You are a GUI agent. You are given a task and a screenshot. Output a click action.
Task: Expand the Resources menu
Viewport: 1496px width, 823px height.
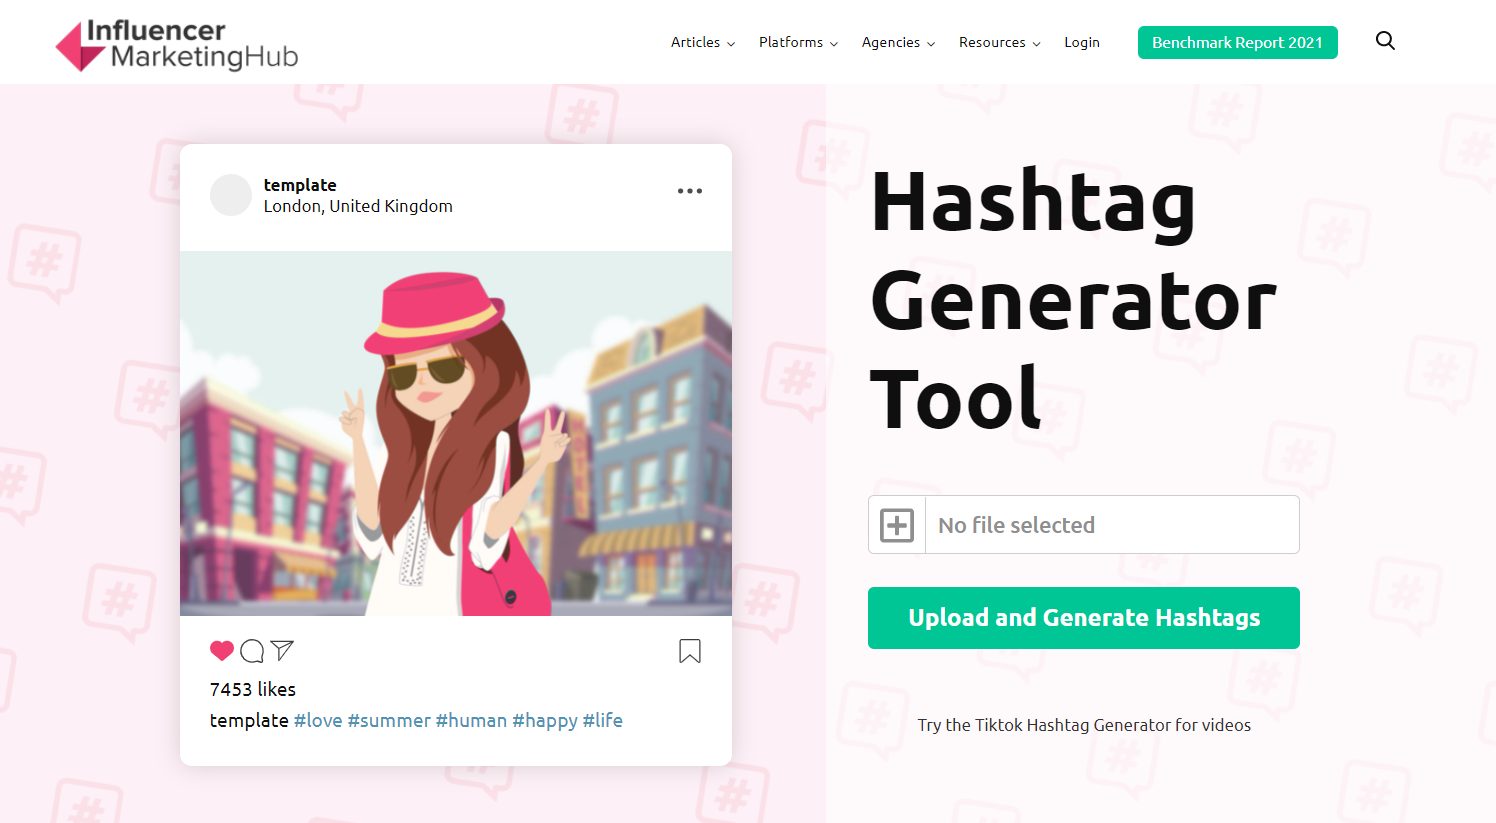(x=999, y=42)
